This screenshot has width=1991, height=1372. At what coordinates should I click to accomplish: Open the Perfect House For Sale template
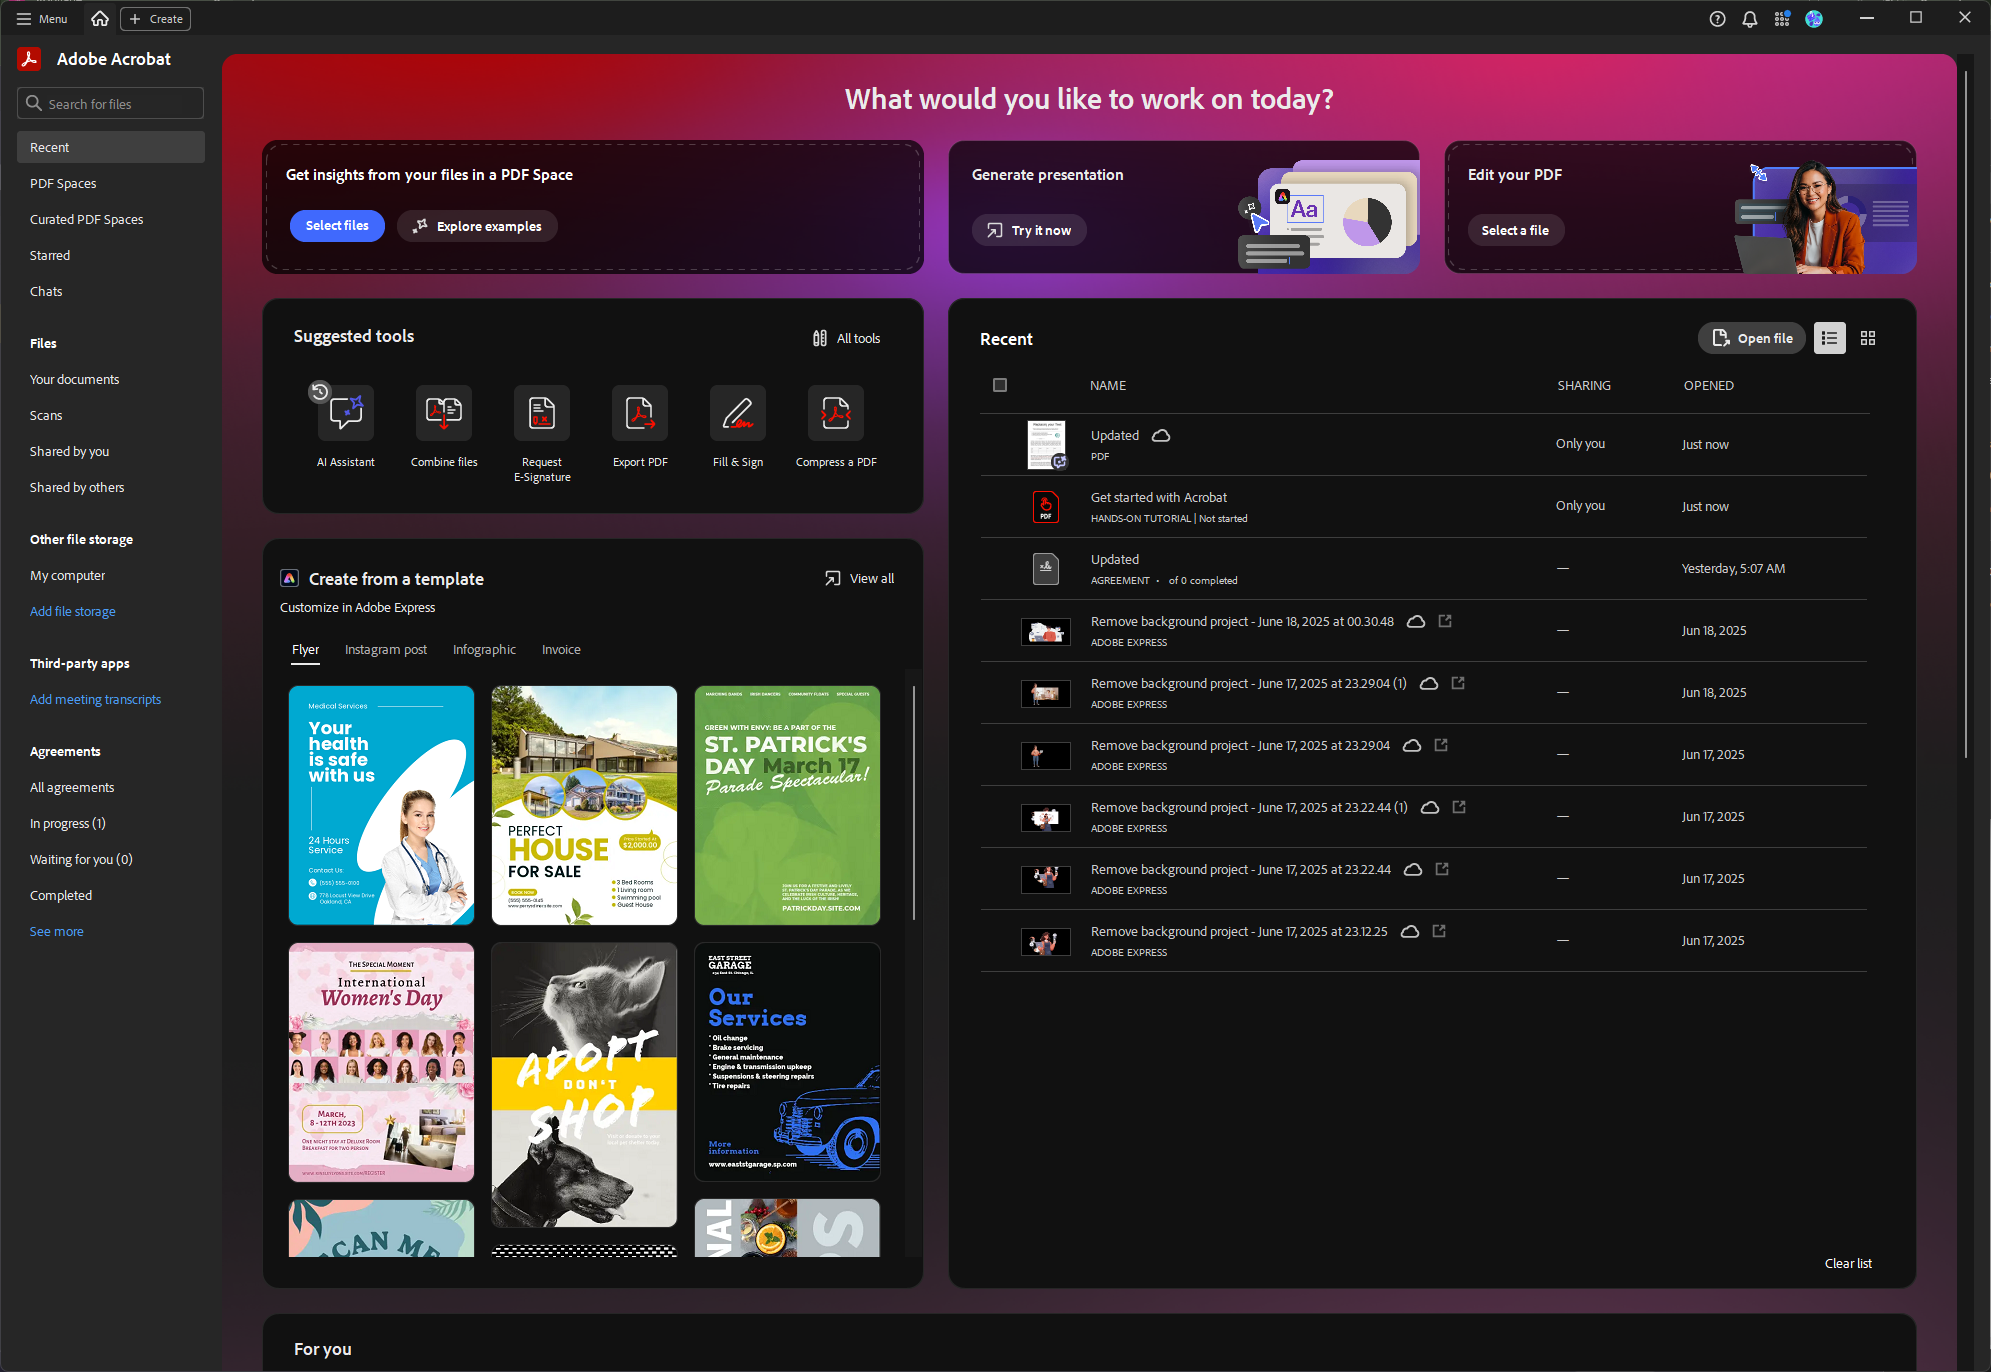coord(584,805)
